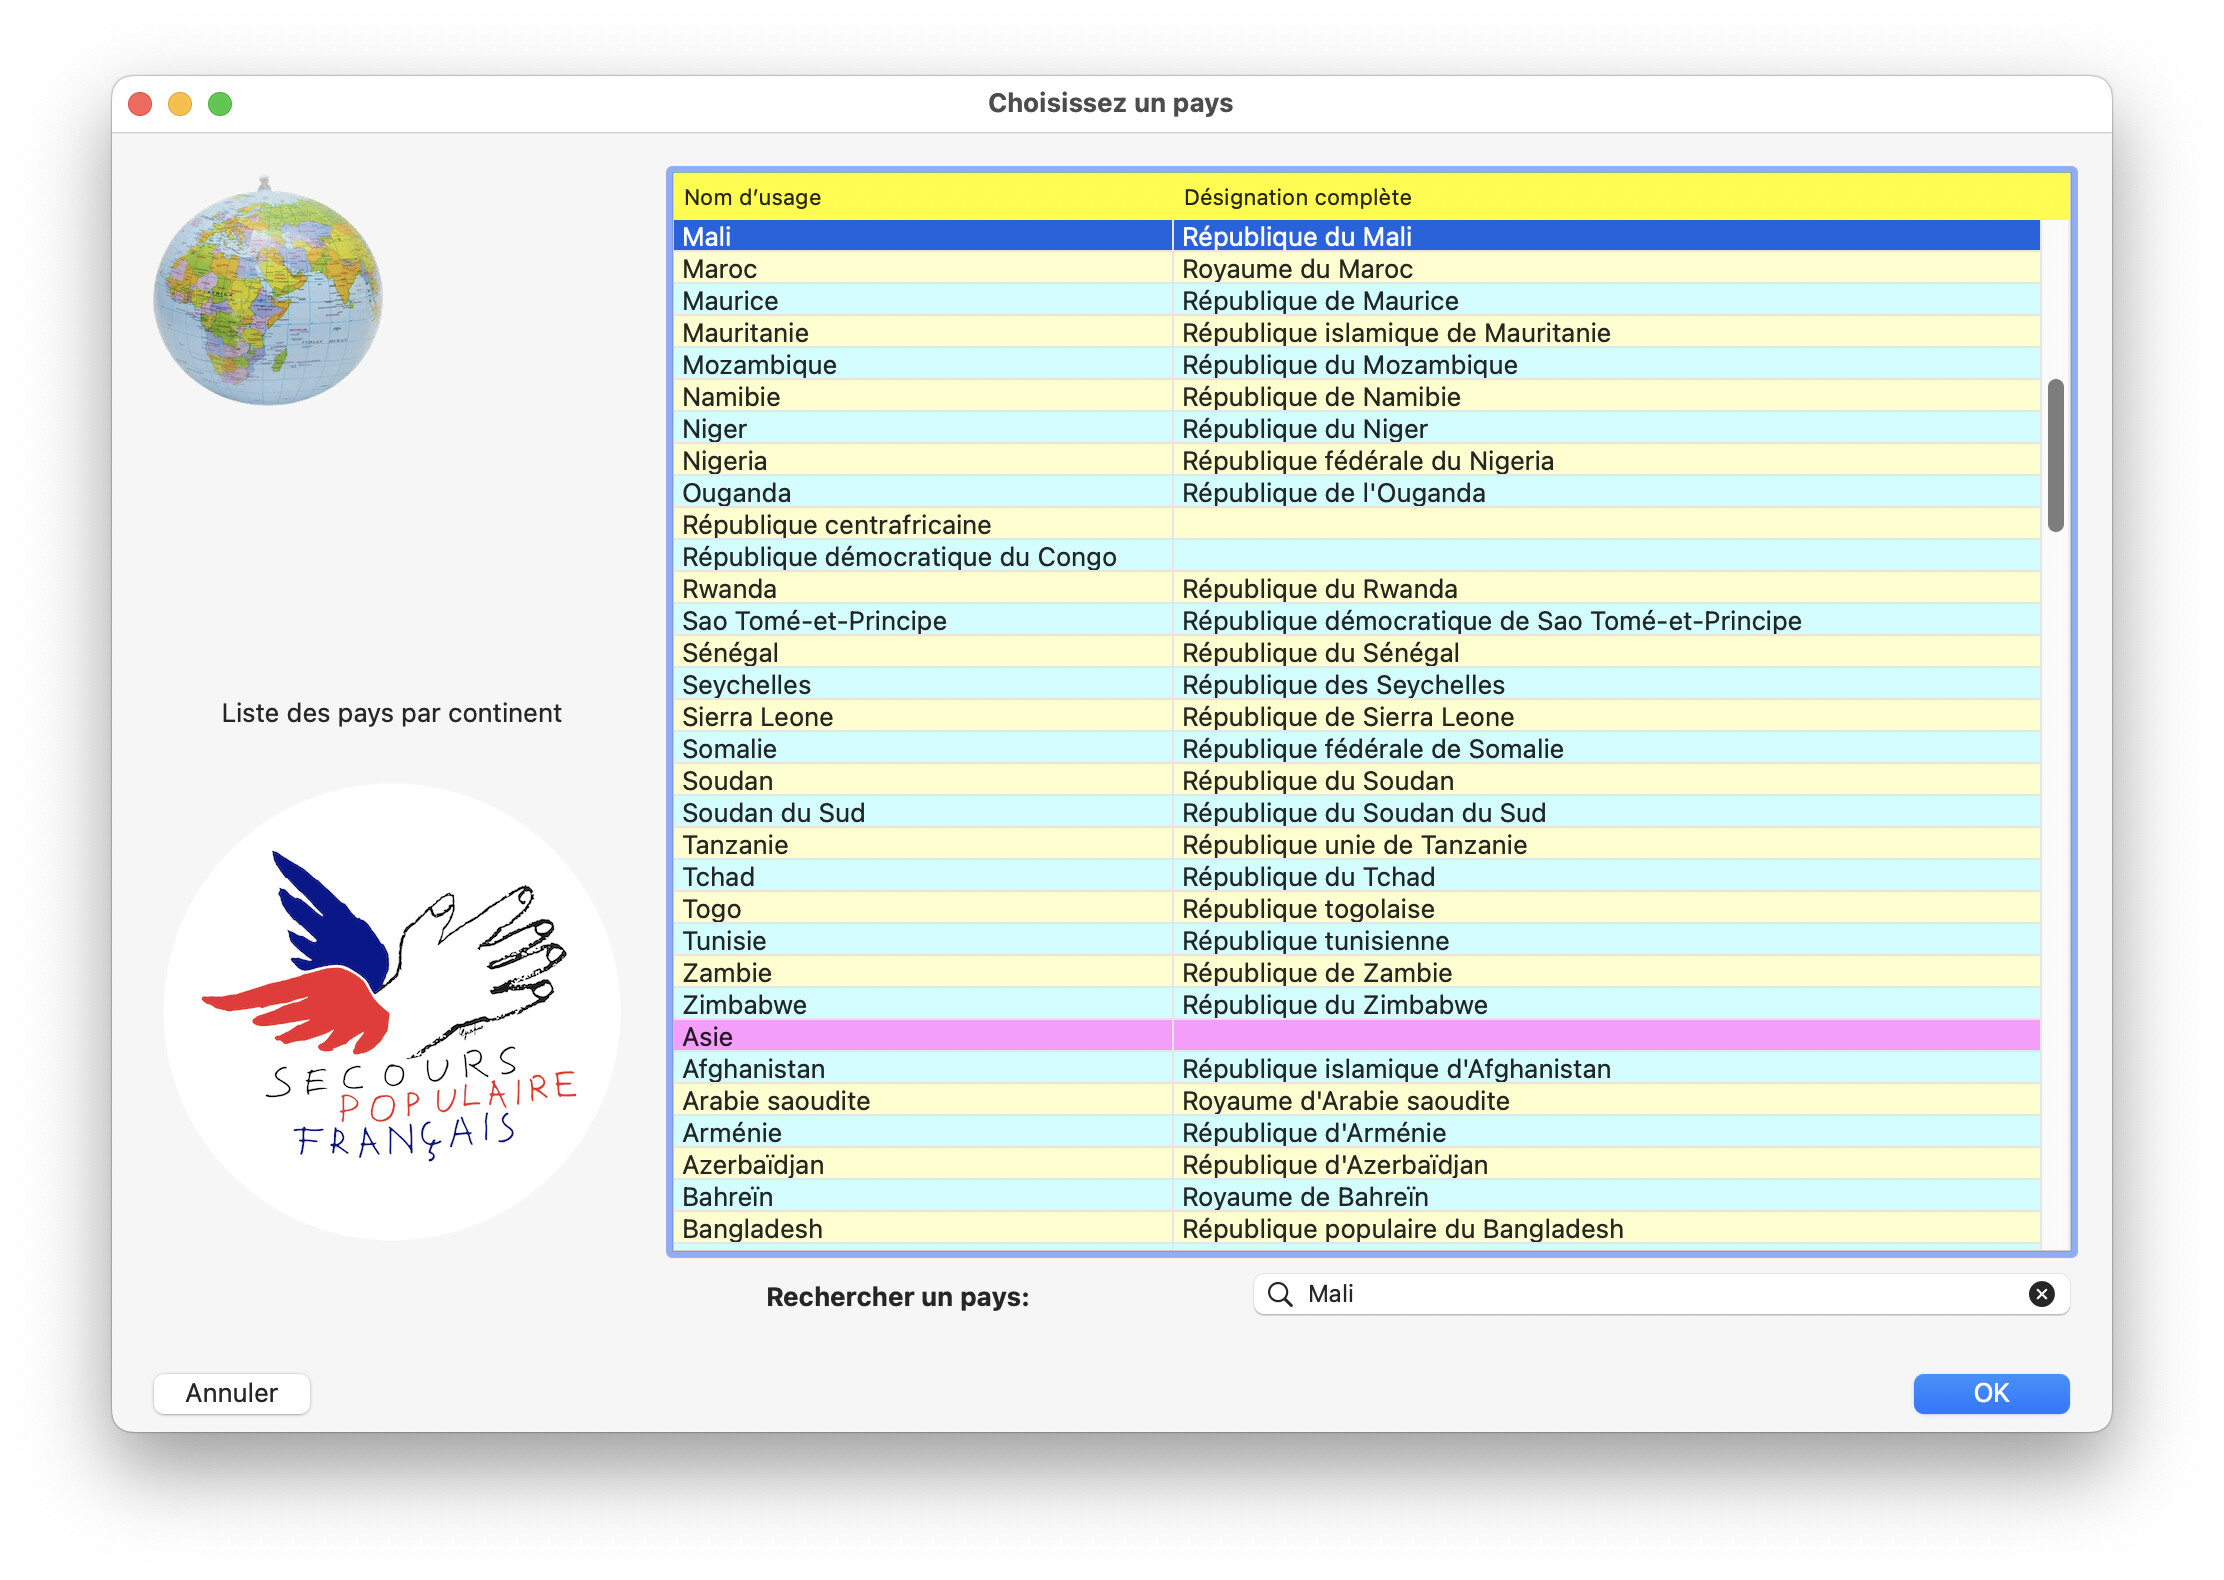Choose Mauritanie from the list
Viewport: 2224px width, 1580px height.
click(x=1357, y=332)
